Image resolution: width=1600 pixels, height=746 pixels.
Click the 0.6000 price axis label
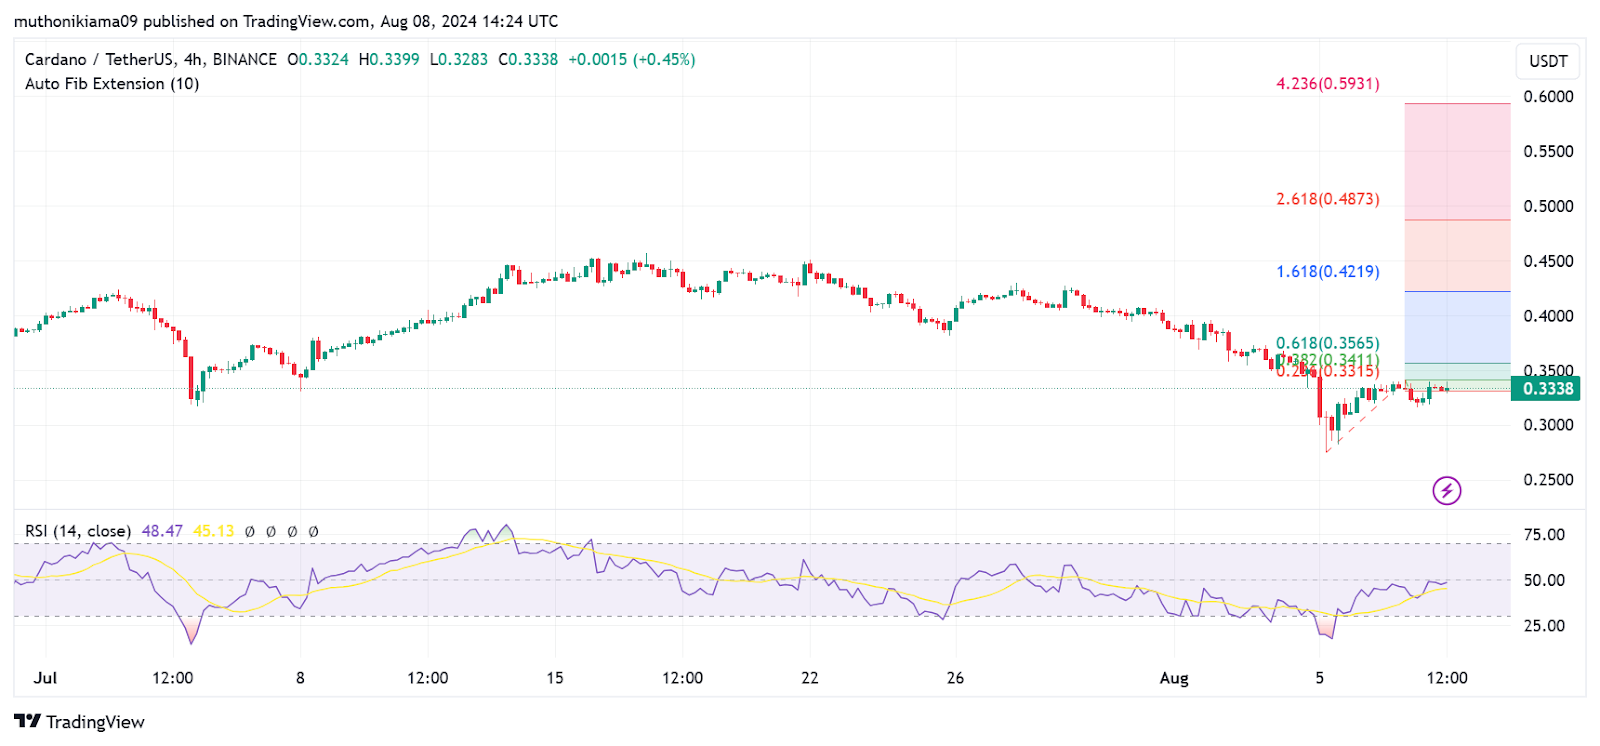[1548, 97]
